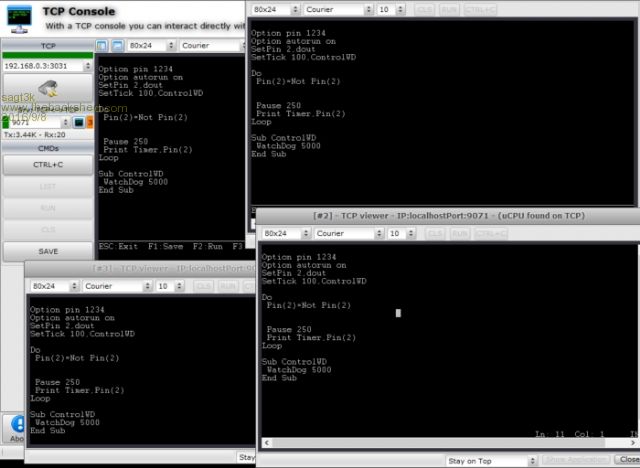Click the RUN button in top-right viewer toolbar
Screen dimensions: 640x468
(450, 9)
